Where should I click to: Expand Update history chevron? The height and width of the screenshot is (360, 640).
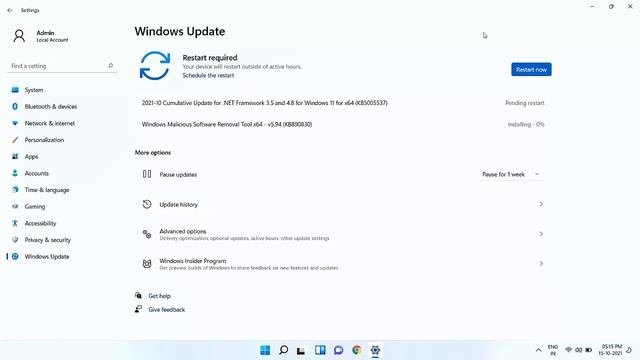pyautogui.click(x=541, y=204)
